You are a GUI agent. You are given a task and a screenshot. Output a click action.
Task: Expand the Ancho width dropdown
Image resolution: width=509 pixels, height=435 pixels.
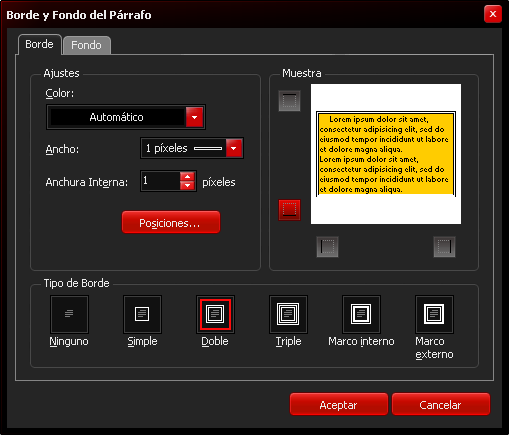point(234,148)
